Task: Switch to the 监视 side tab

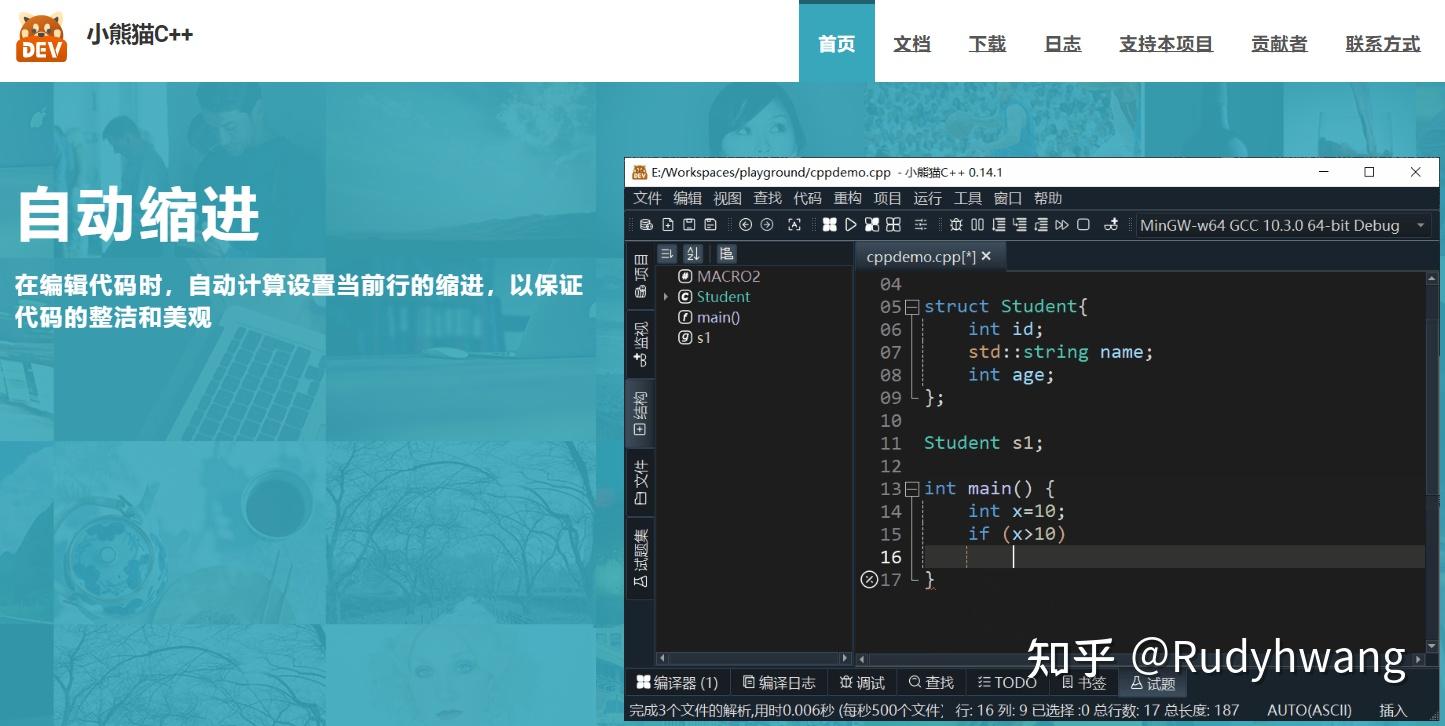Action: pos(640,344)
